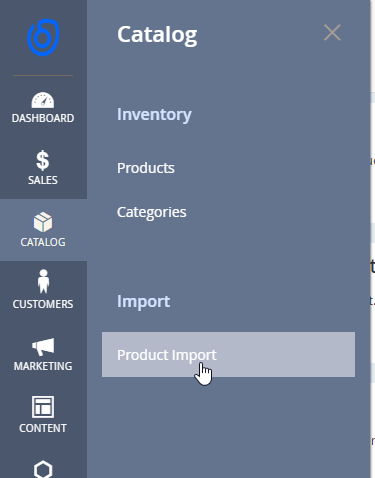The image size is (375, 478).
Task: Close the Catalog submenu panel
Action: [332, 33]
